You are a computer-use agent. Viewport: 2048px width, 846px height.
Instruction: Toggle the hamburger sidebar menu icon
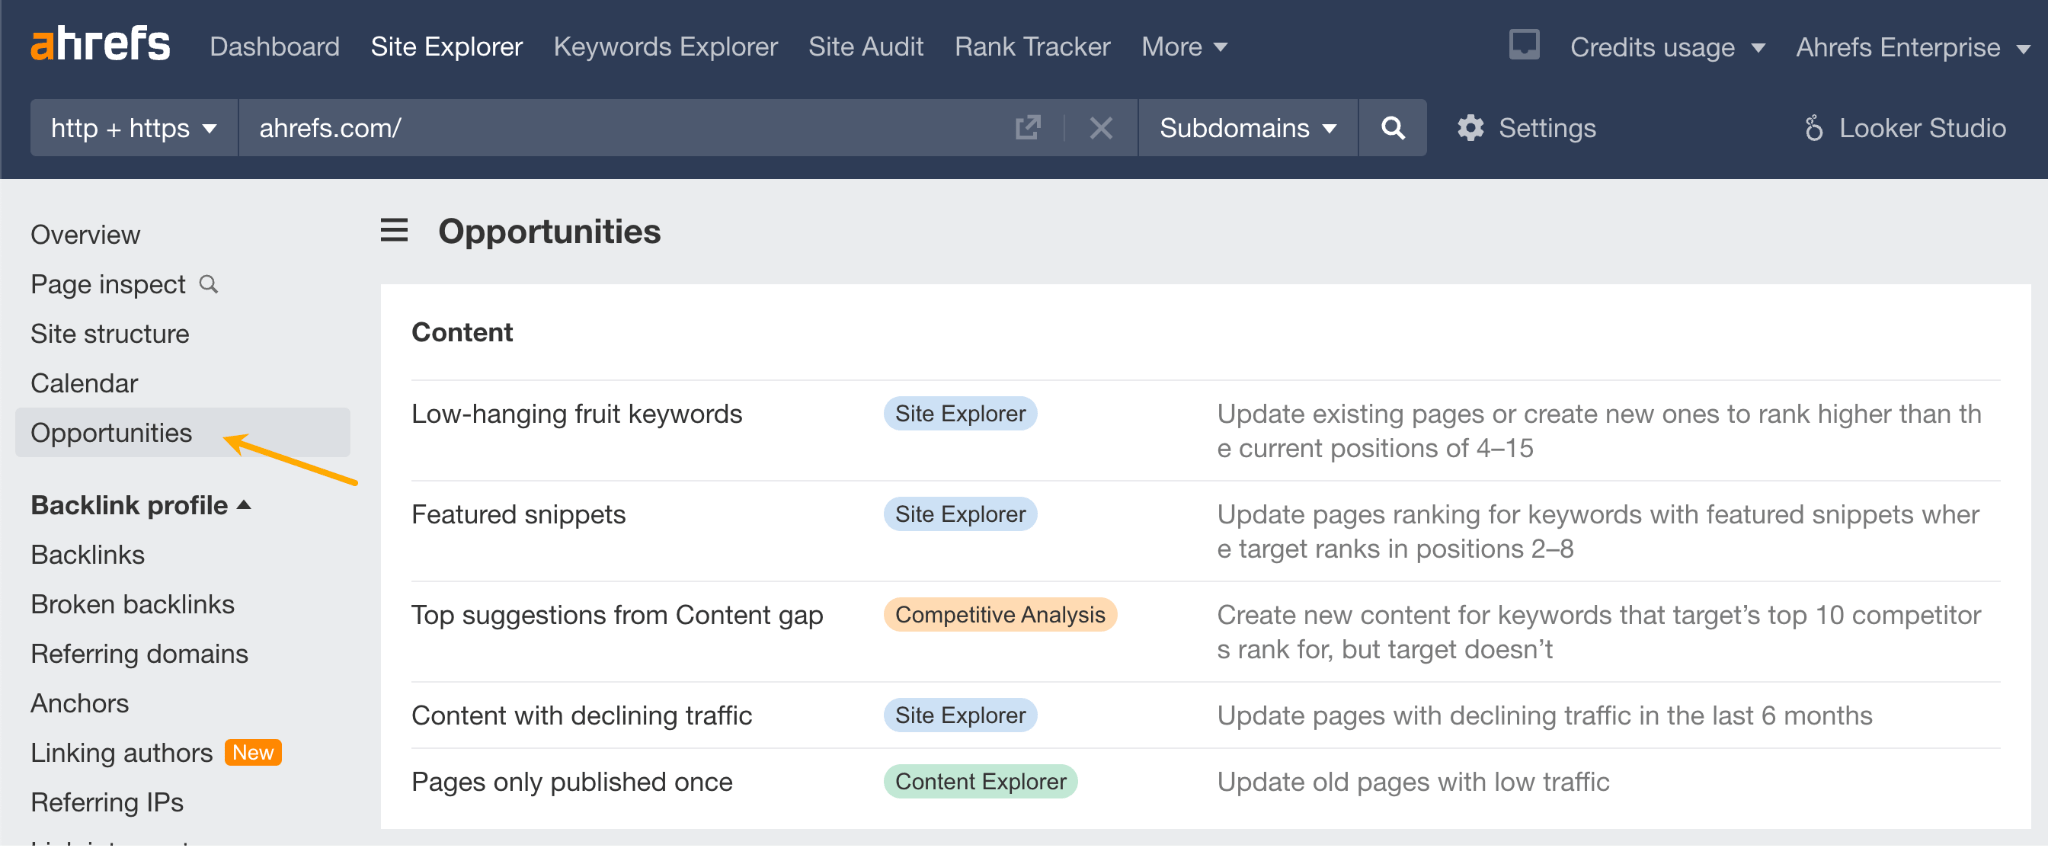pyautogui.click(x=394, y=231)
